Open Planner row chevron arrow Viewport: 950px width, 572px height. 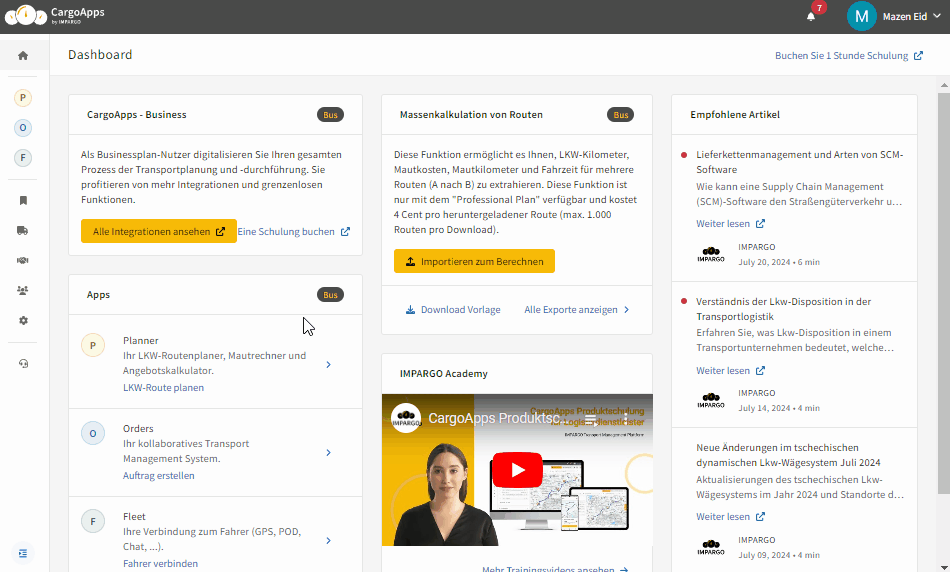click(328, 365)
